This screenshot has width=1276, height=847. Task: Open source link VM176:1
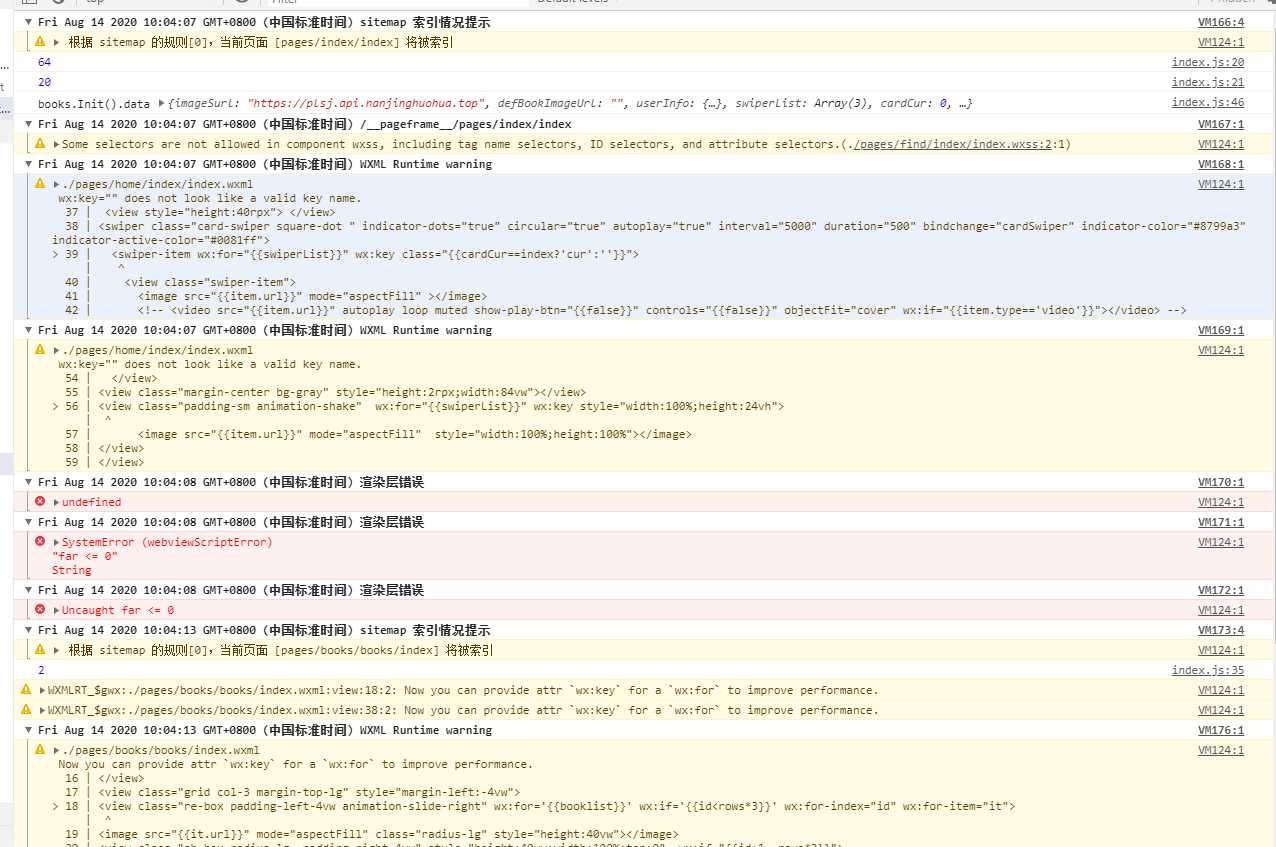tap(1221, 730)
